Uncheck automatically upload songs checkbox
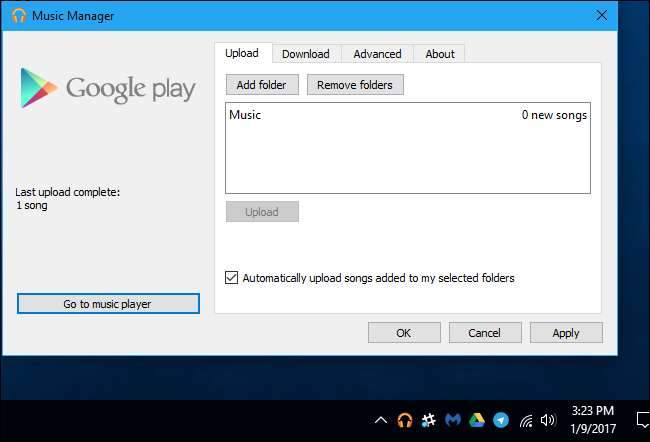Viewport: 650px width, 442px height. click(233, 278)
